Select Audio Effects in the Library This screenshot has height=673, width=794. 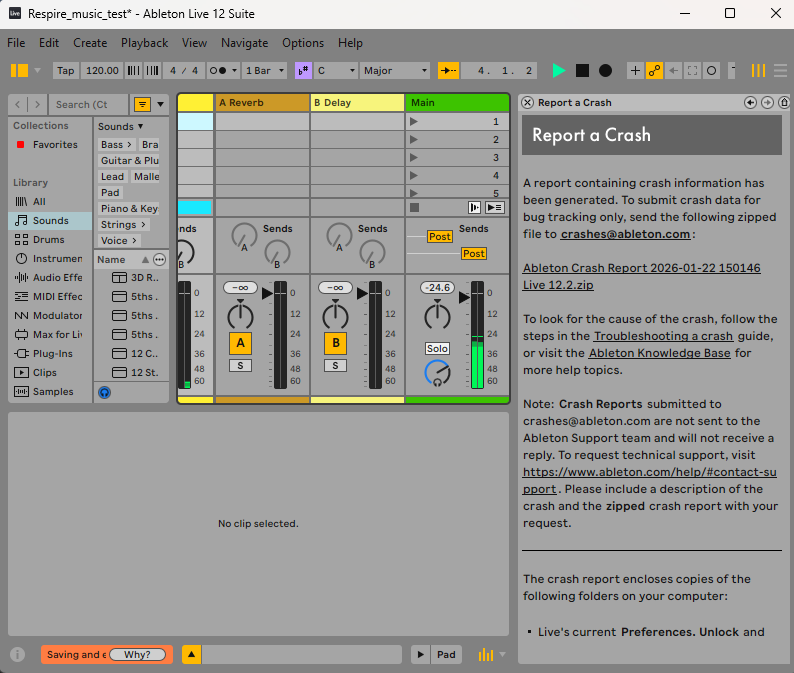pyautogui.click(x=49, y=278)
